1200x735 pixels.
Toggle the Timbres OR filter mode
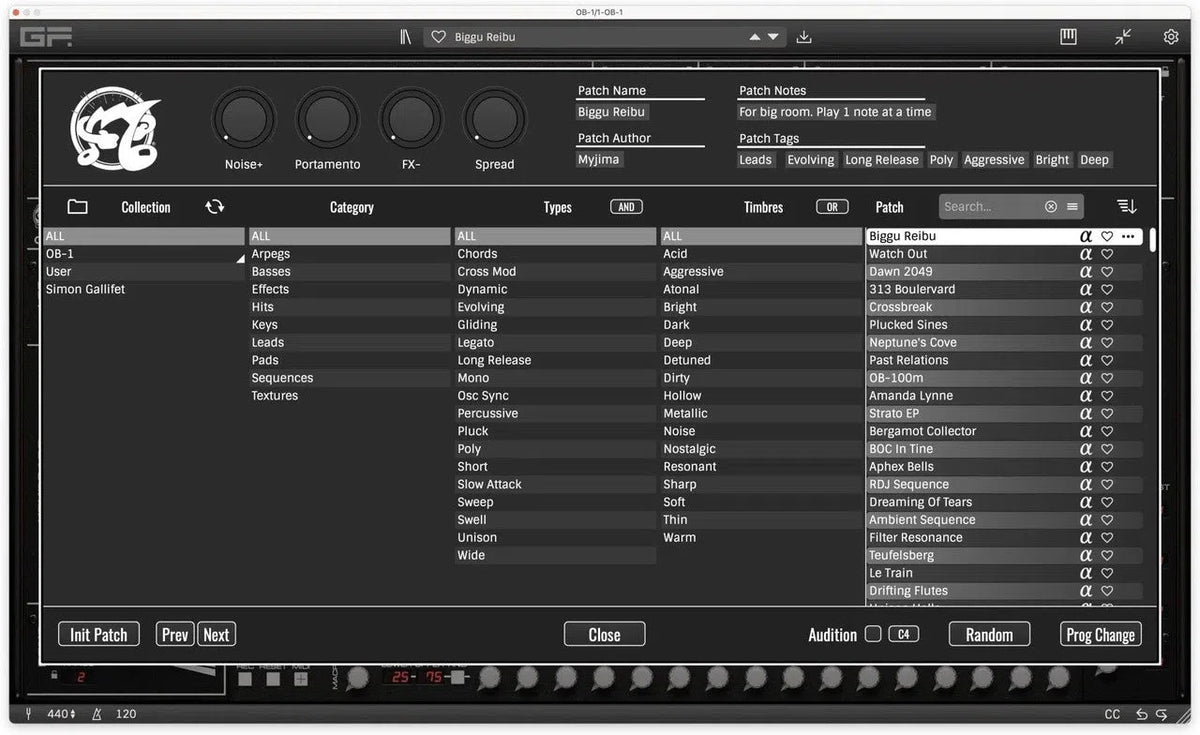coord(832,207)
